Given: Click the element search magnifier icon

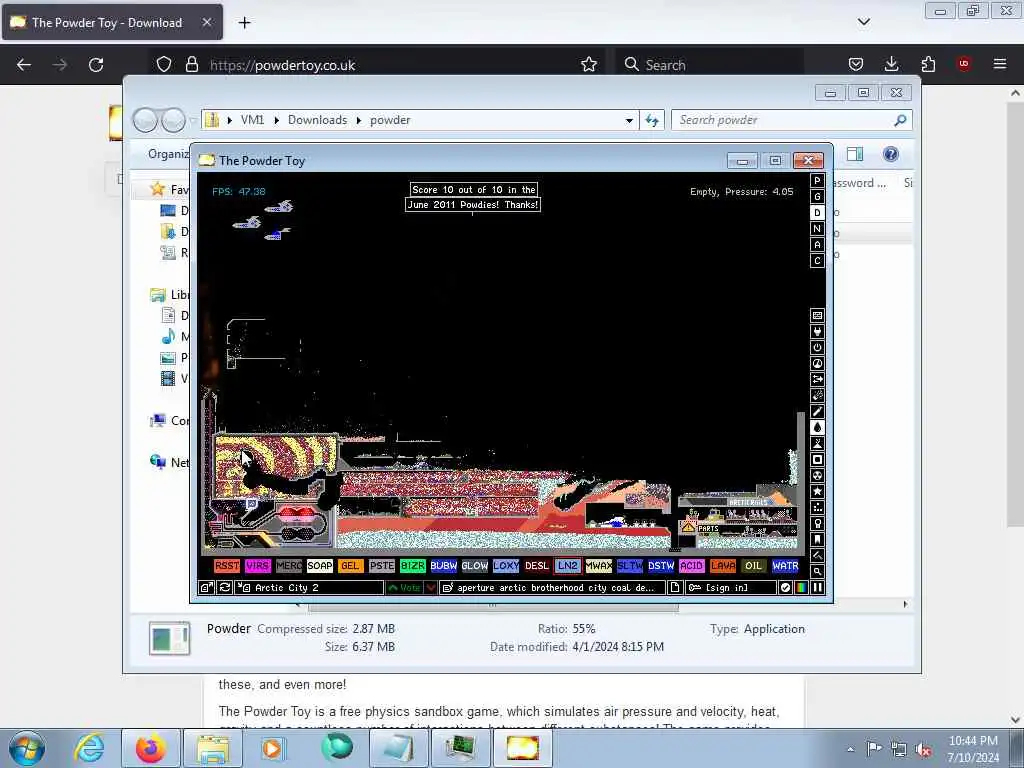Looking at the screenshot, I should (817, 571).
